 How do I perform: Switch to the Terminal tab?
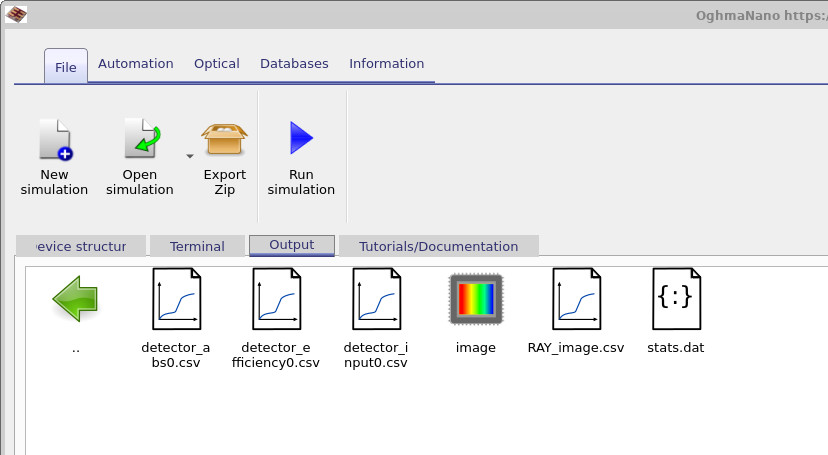(x=197, y=247)
